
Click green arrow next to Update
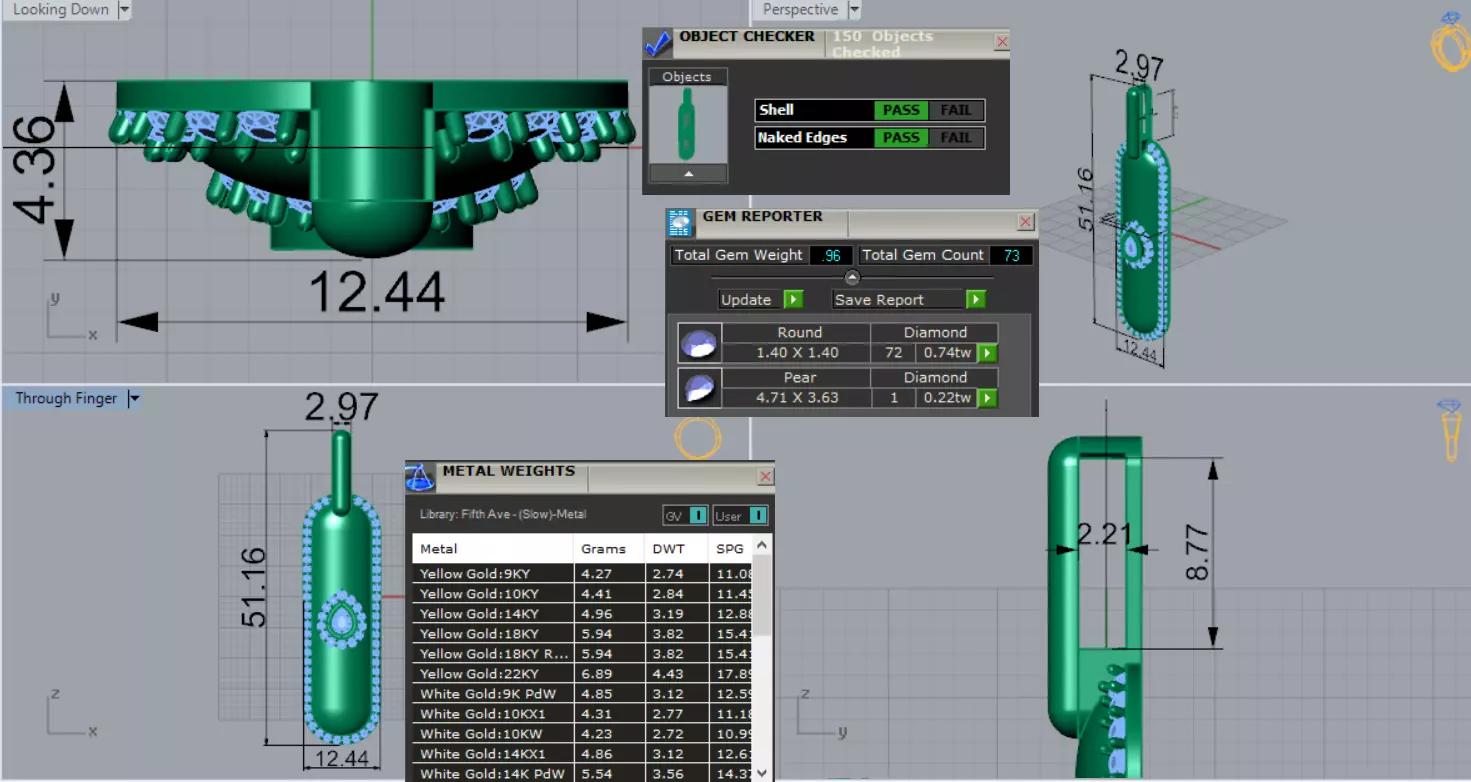[793, 299]
